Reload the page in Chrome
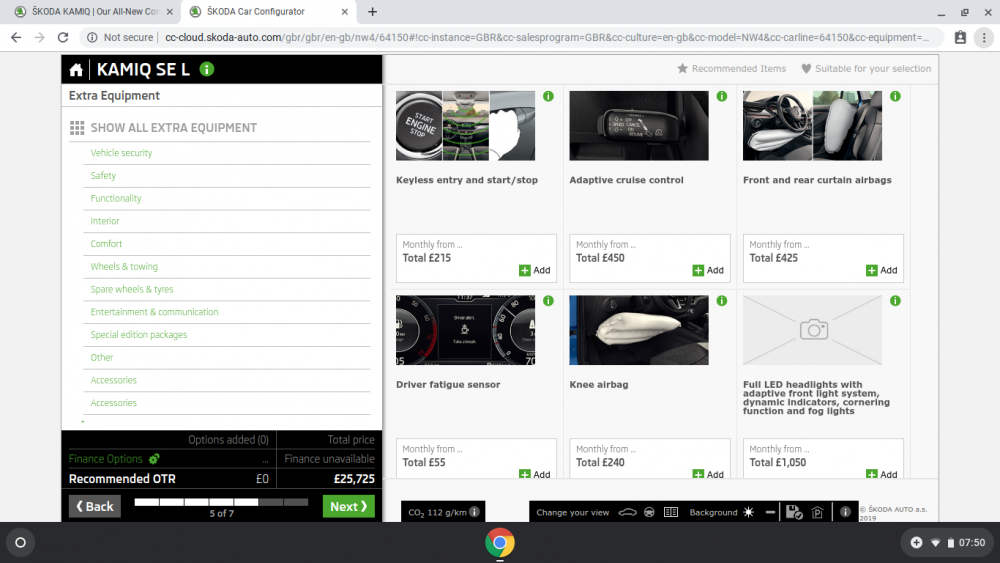This screenshot has width=1000, height=563. pyautogui.click(x=62, y=38)
